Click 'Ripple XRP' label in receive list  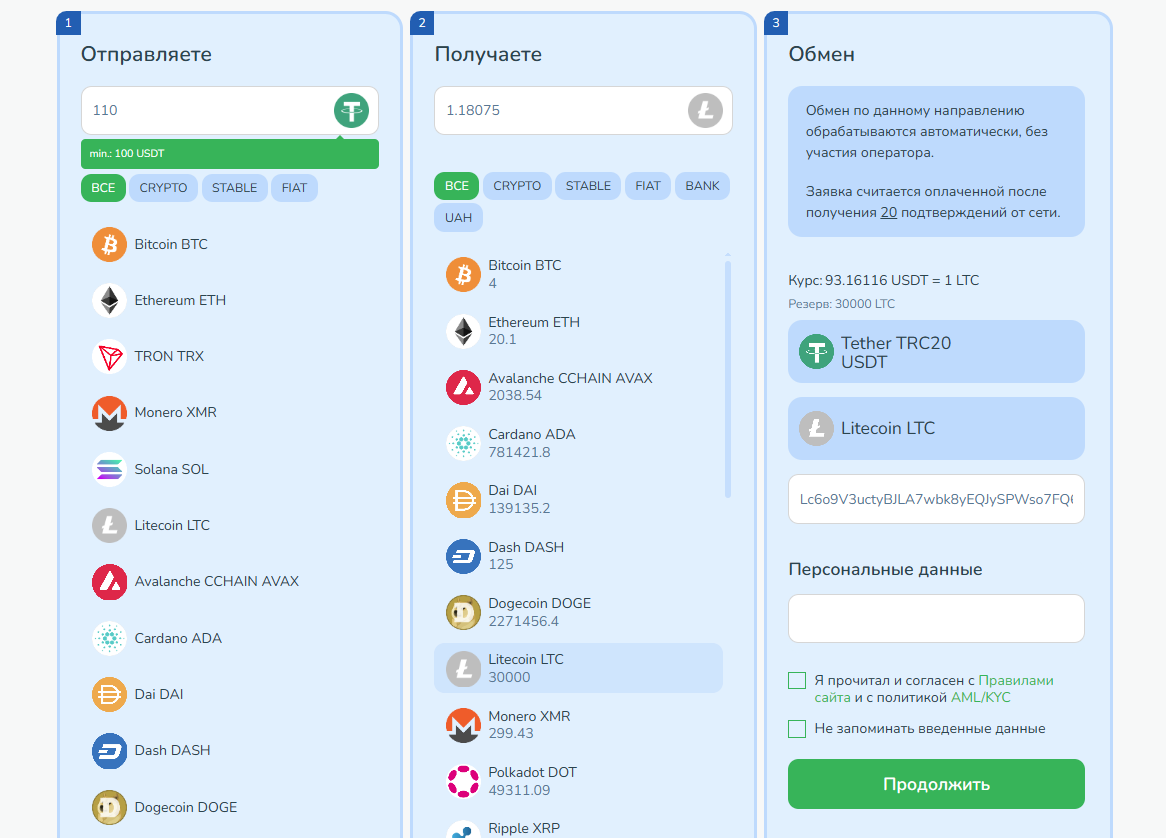[x=524, y=828]
